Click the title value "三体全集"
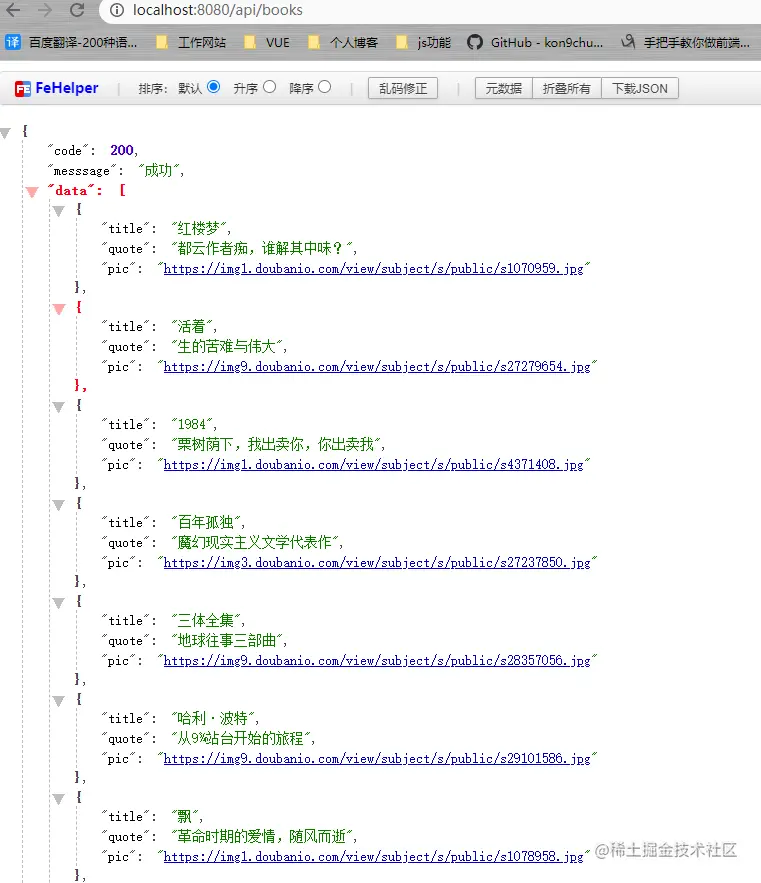The height and width of the screenshot is (883, 761). [x=206, y=620]
